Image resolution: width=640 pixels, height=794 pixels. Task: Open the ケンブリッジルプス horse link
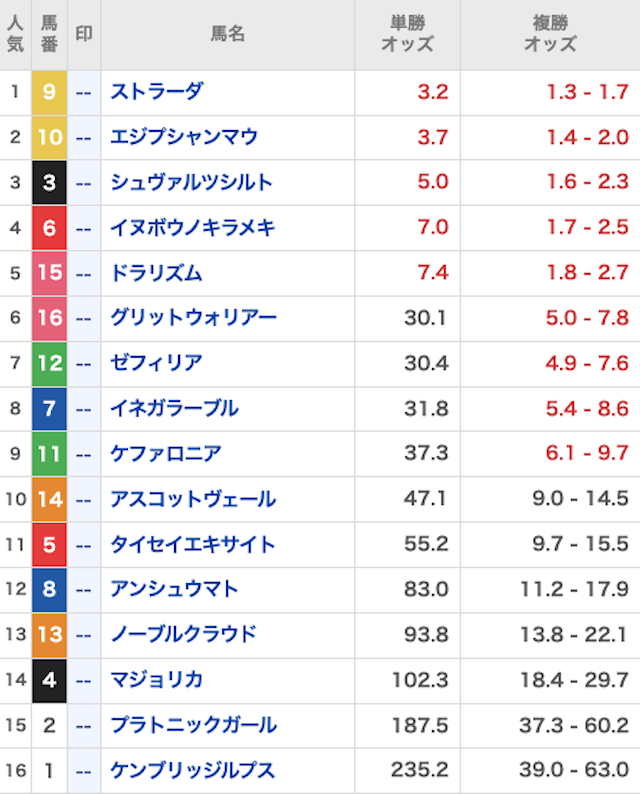click(192, 771)
